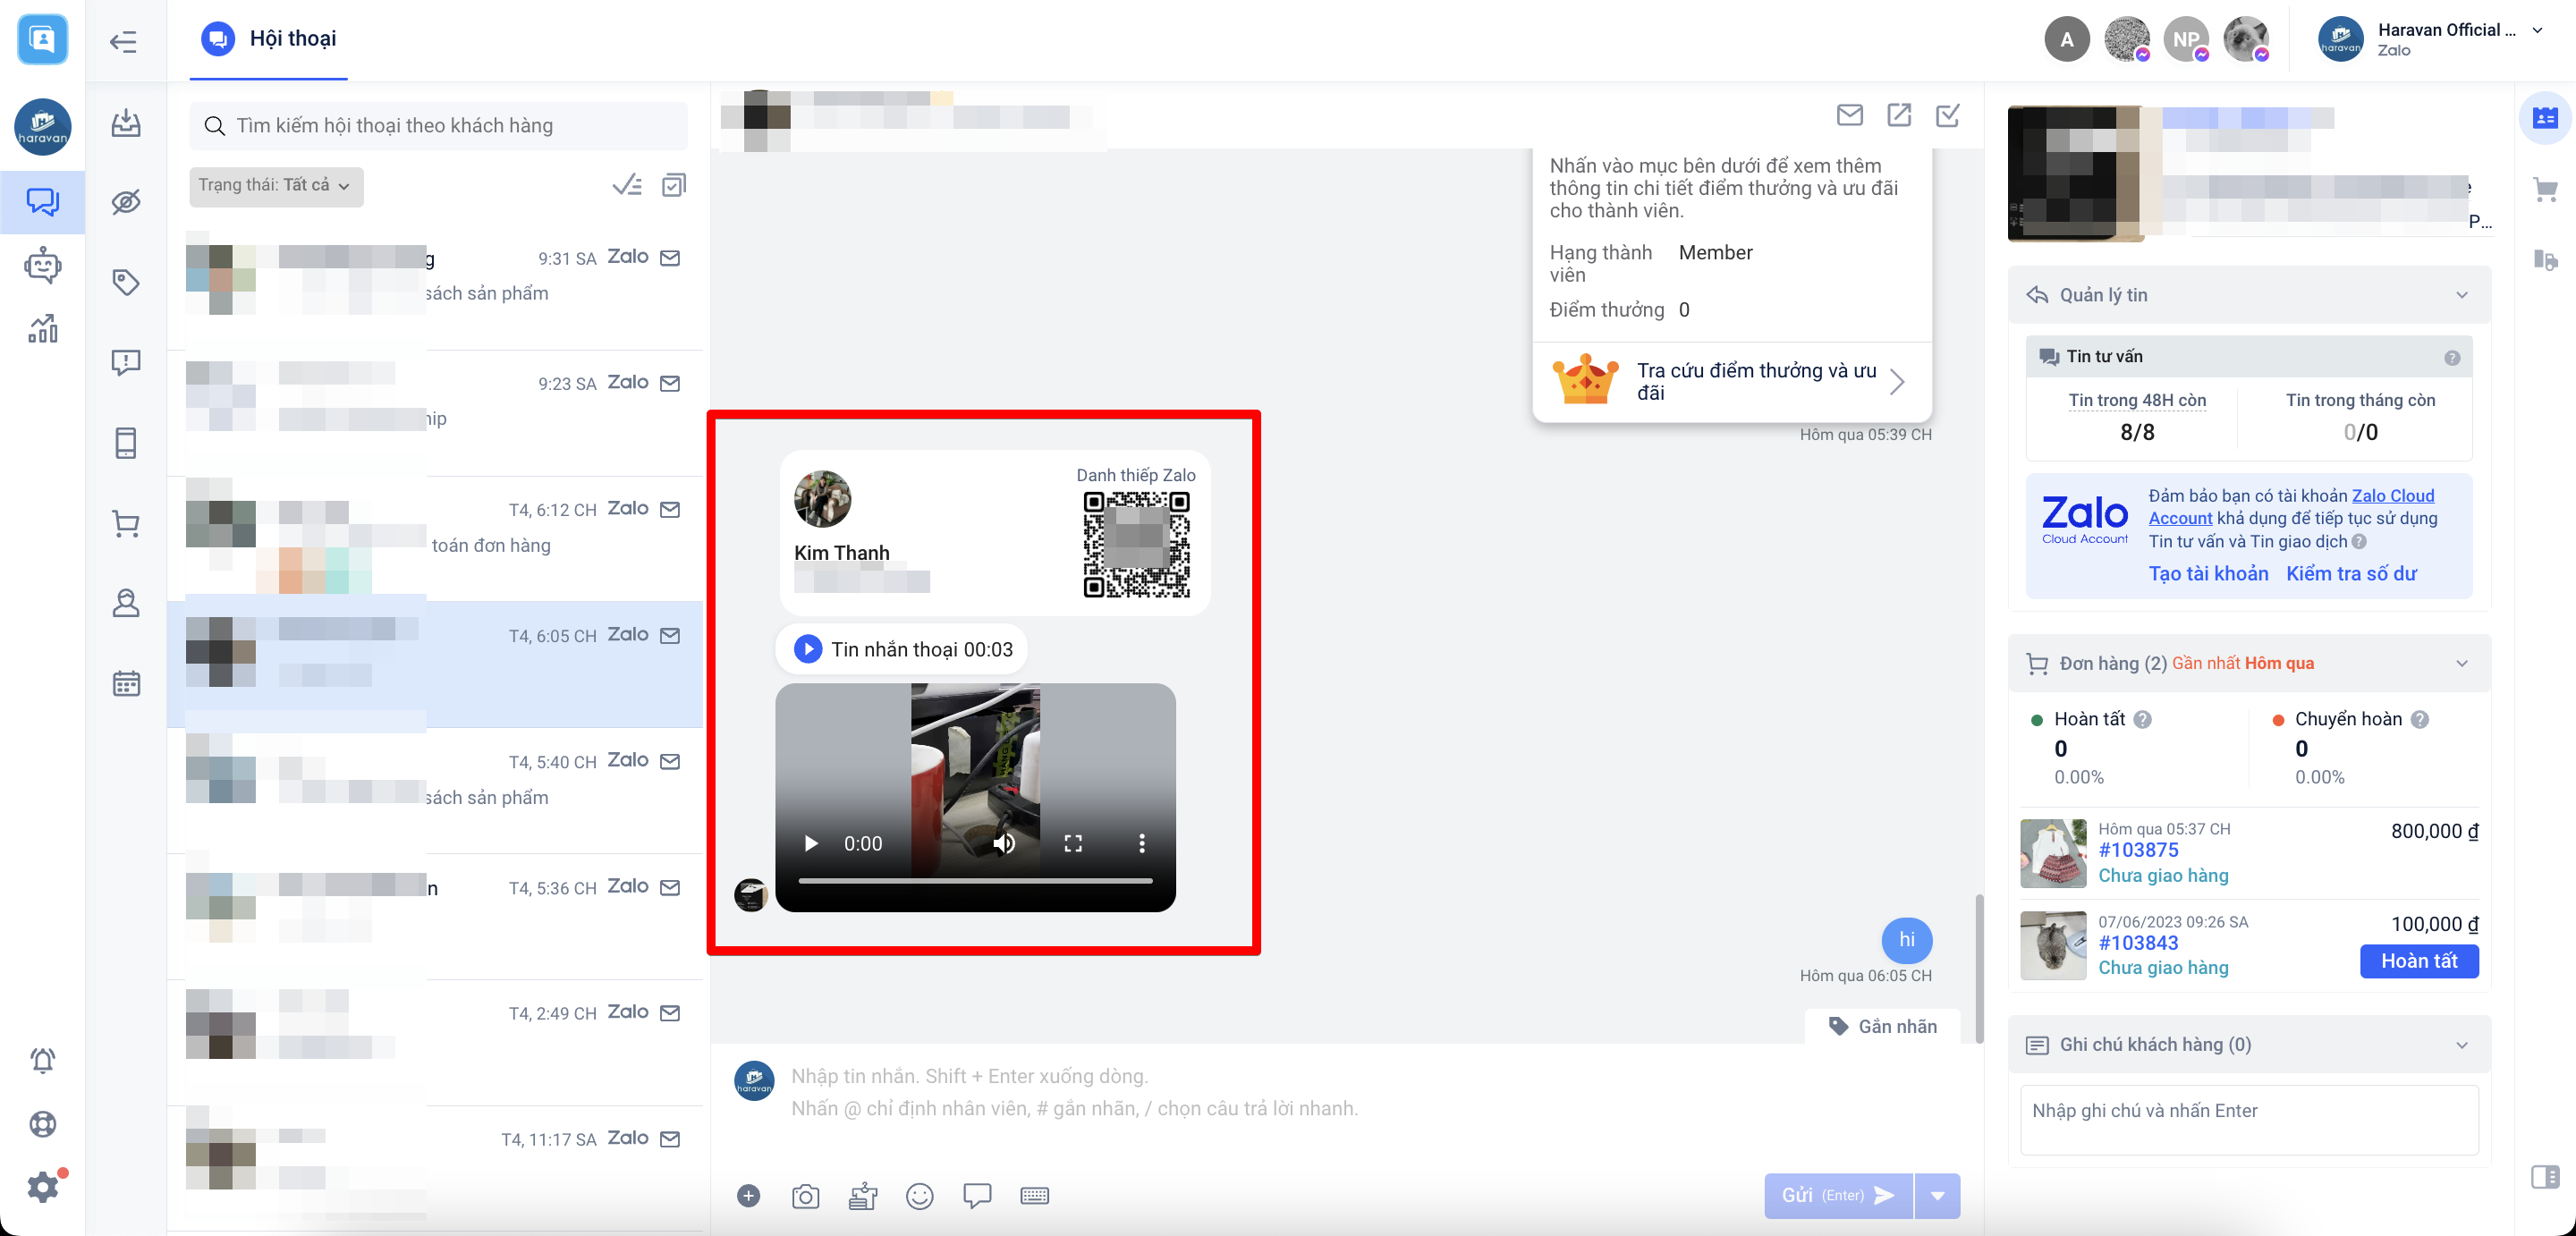
Task: Collapse the Quản lý tin section
Action: click(2461, 295)
